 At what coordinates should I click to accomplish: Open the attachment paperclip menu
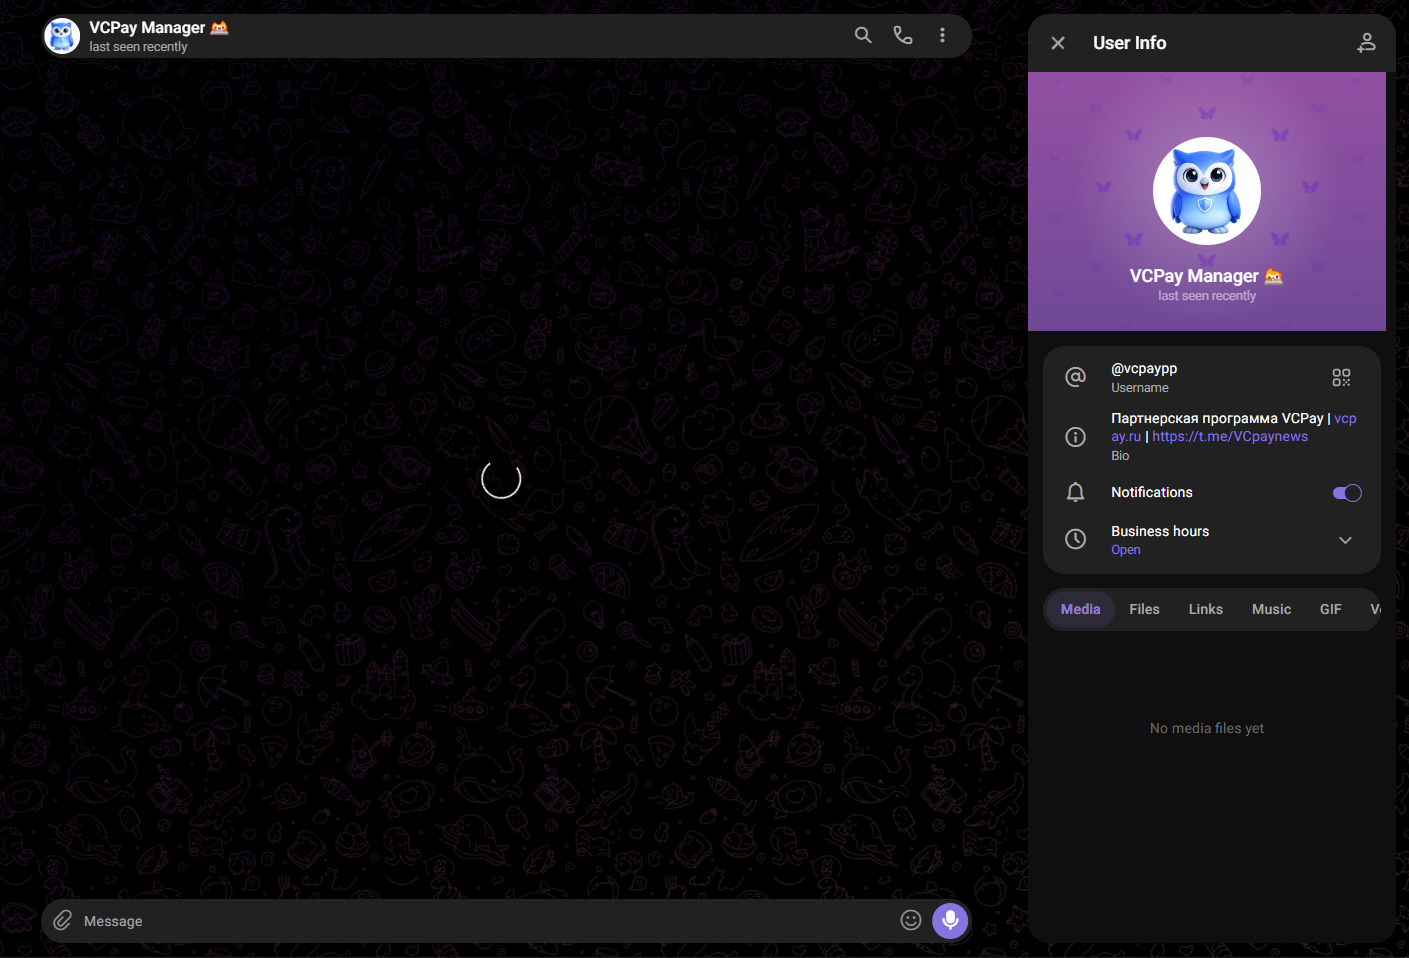click(63, 920)
